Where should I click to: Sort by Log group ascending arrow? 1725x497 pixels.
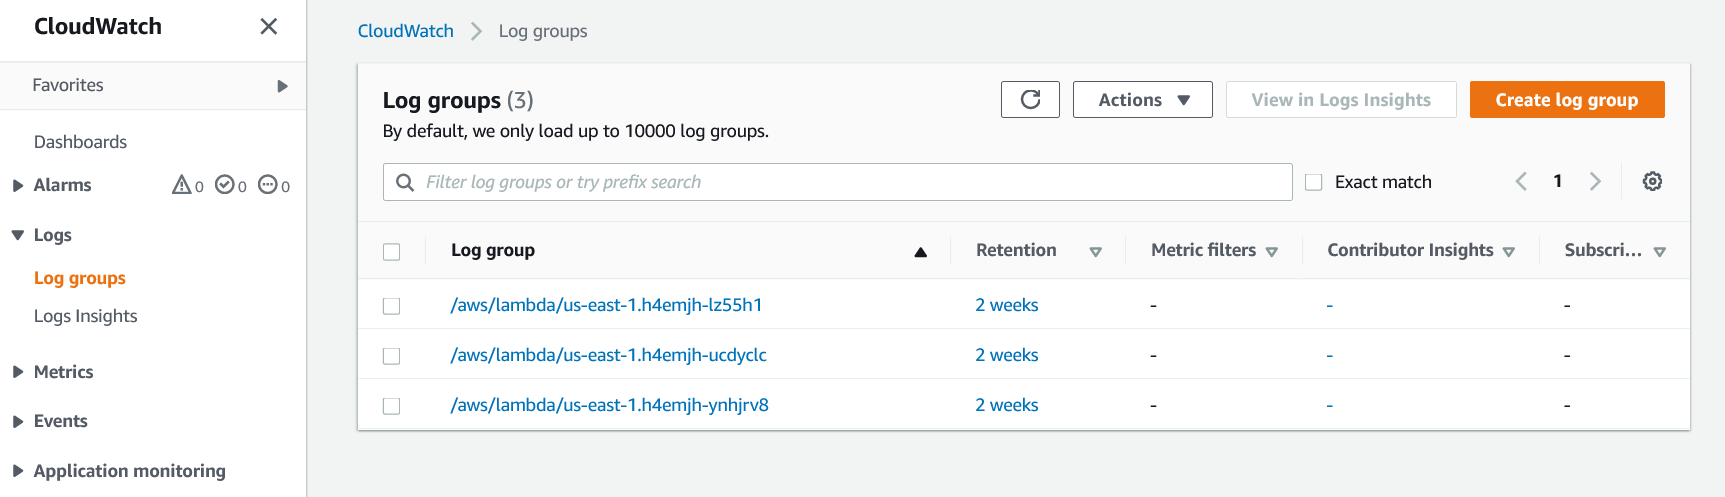click(x=920, y=252)
